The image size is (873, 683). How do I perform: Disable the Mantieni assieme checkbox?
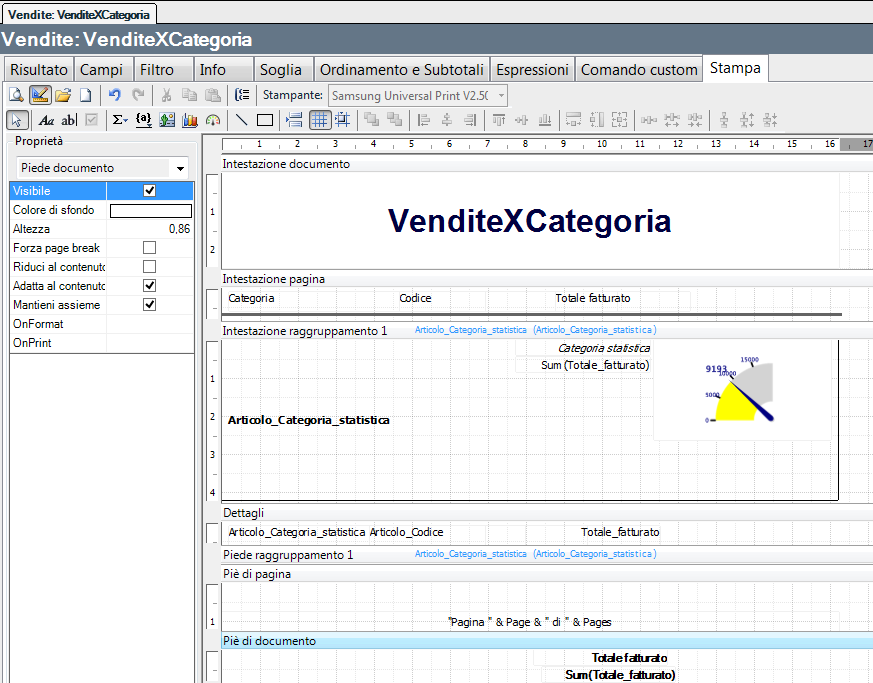[150, 305]
